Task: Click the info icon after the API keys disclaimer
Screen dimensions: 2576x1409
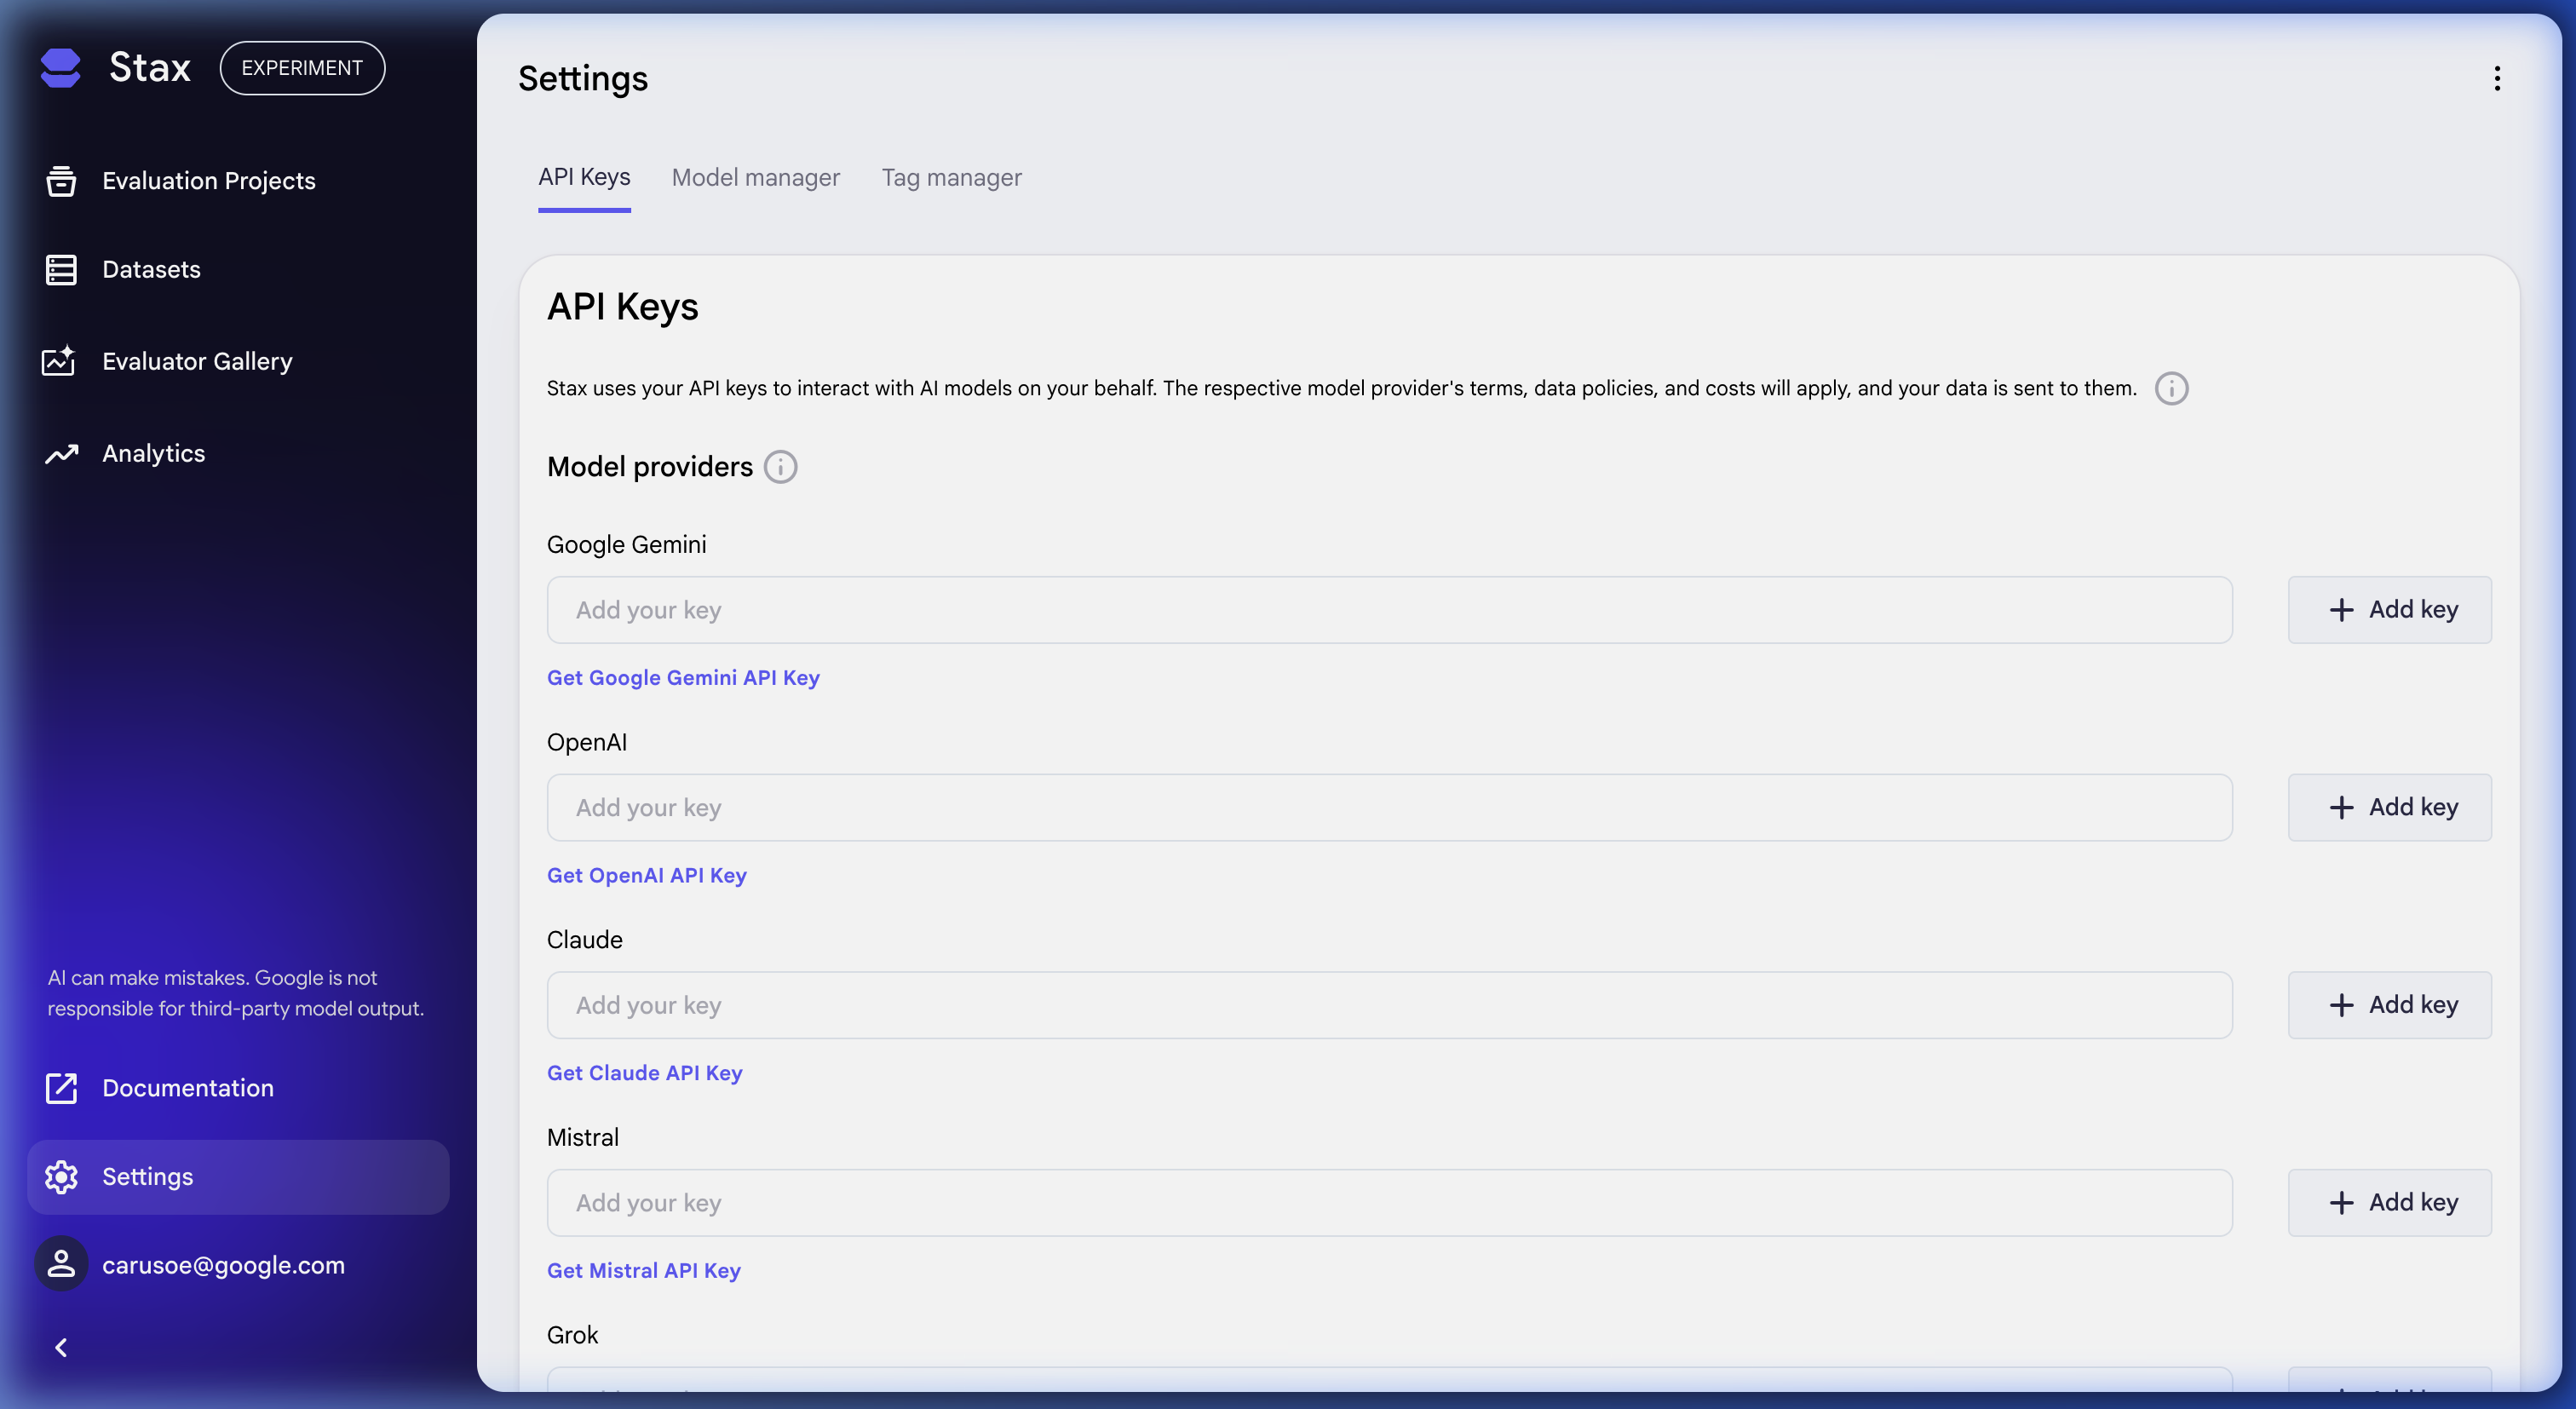Action: (x=2171, y=388)
